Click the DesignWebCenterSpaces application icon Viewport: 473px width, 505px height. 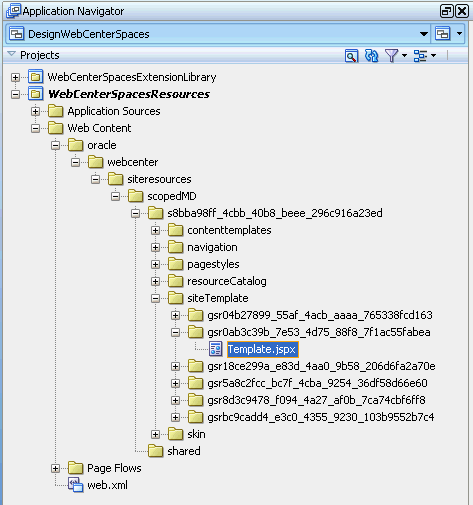click(17, 34)
